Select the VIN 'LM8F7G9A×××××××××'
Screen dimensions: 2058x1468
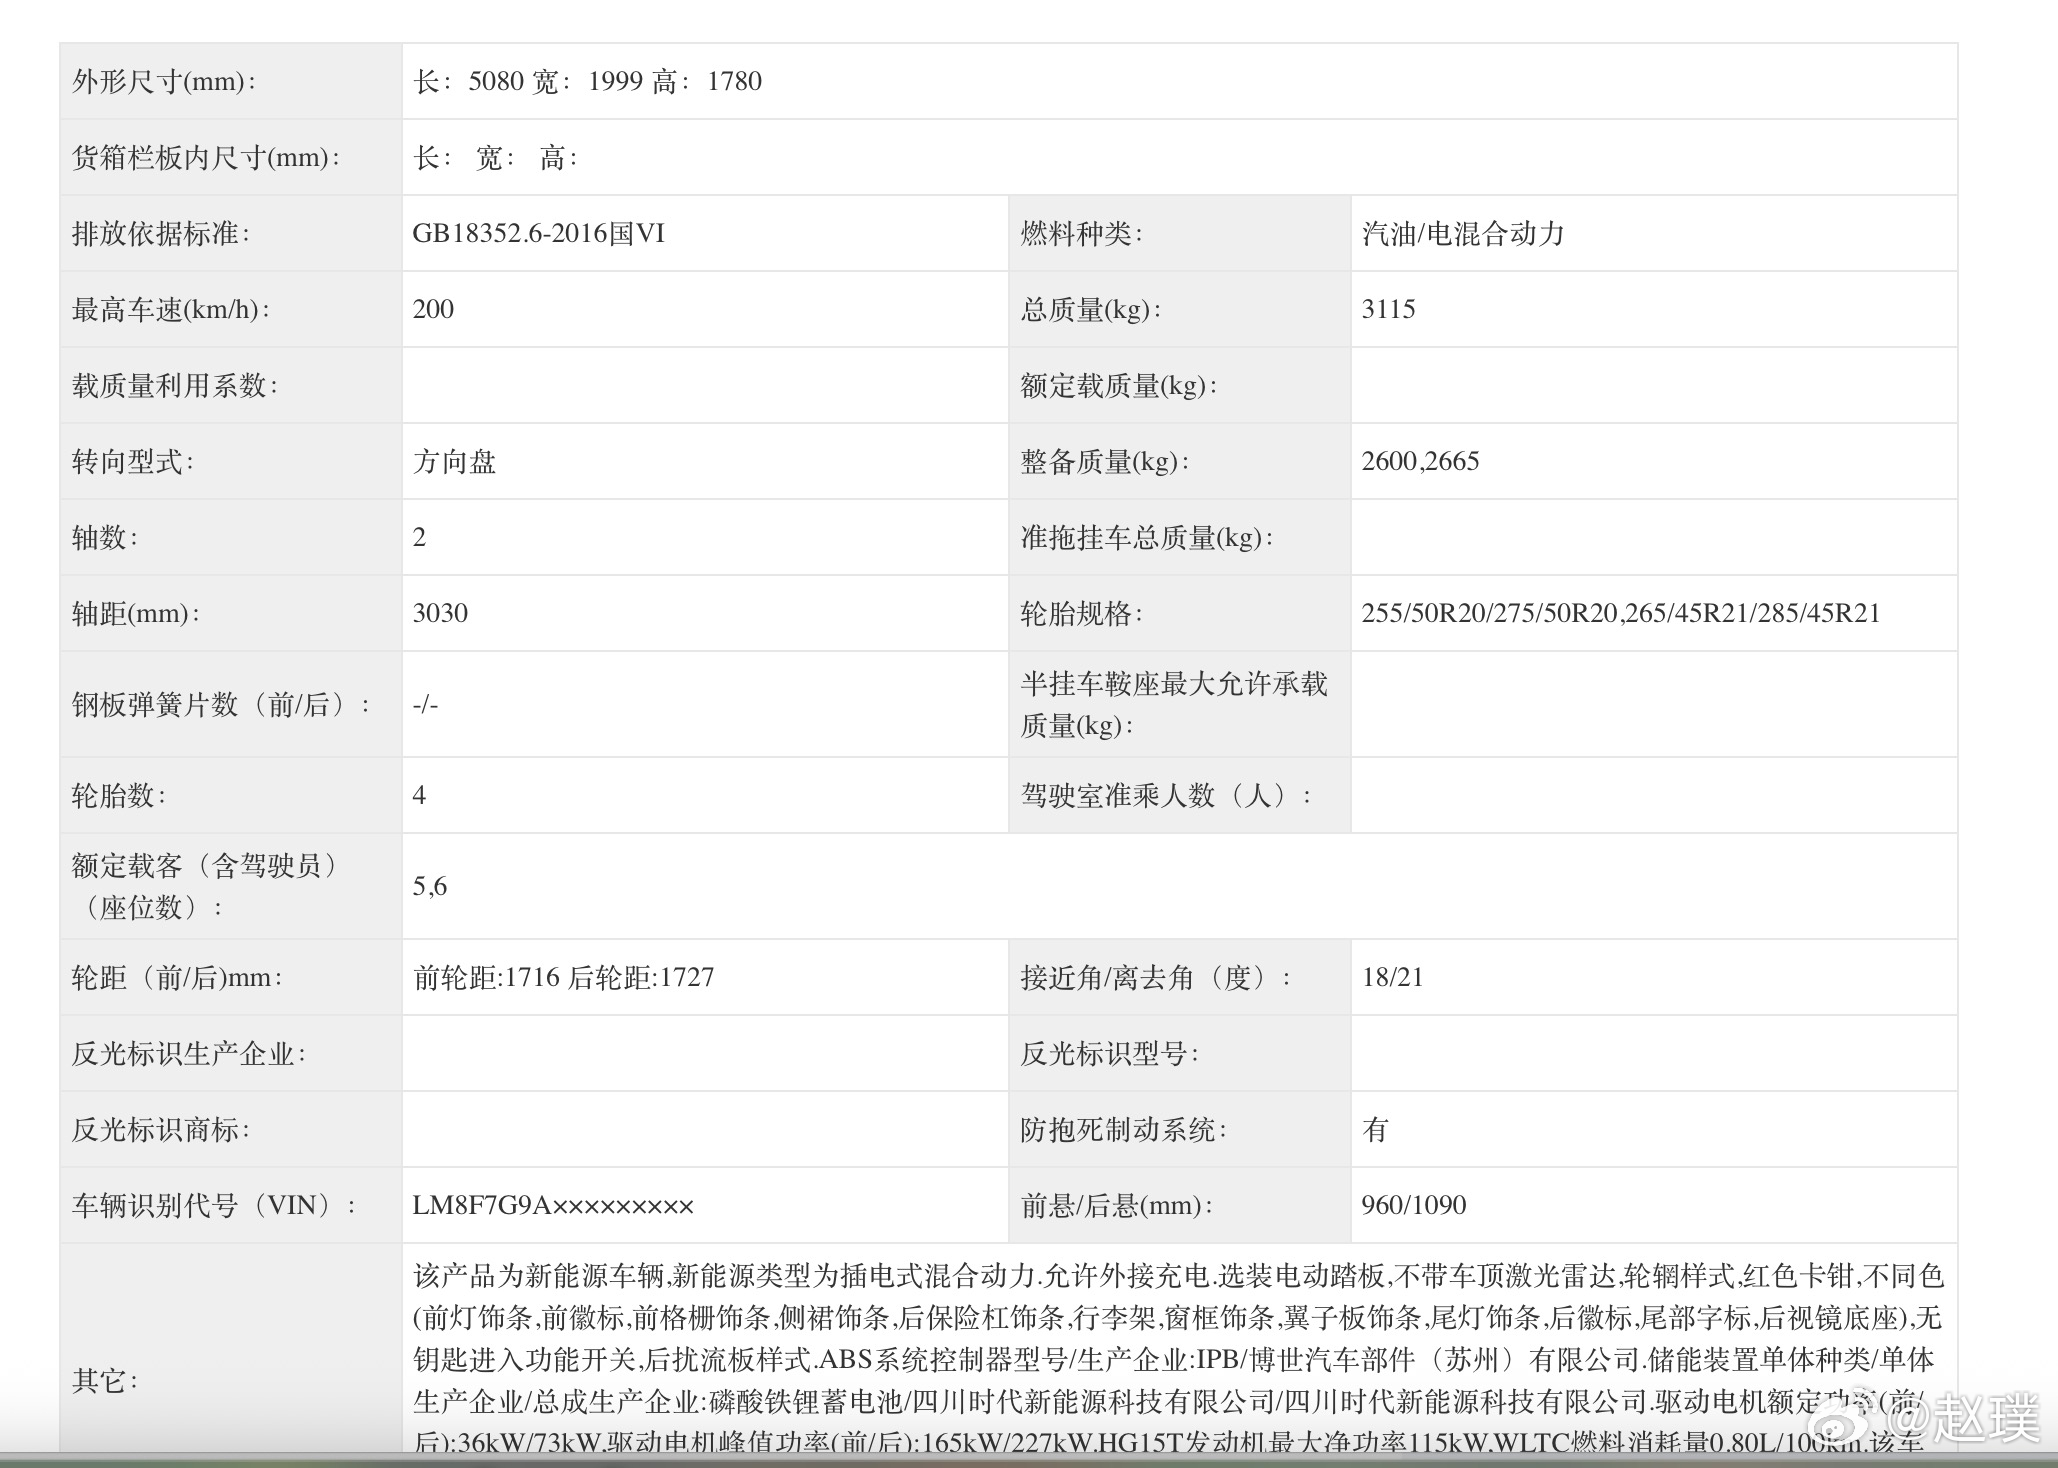(553, 1205)
